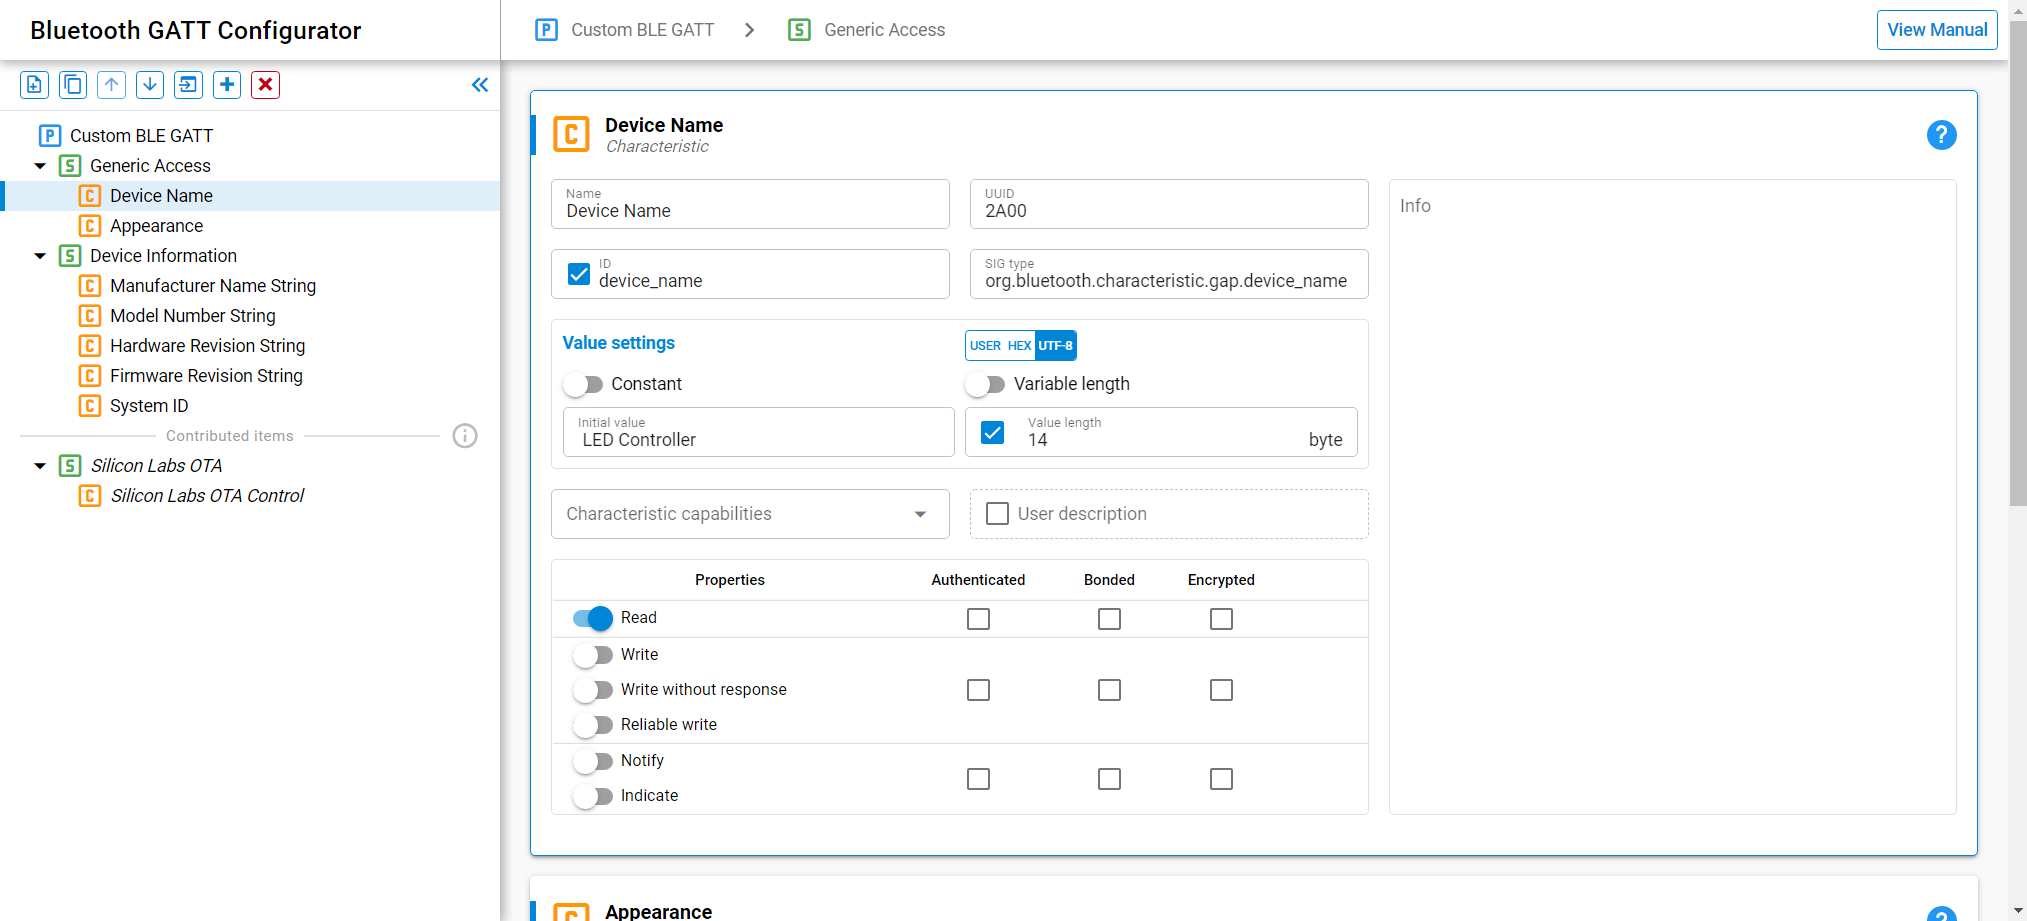This screenshot has width=2027, height=921.
Task: Click the UUID input field
Action: coord(1169,204)
